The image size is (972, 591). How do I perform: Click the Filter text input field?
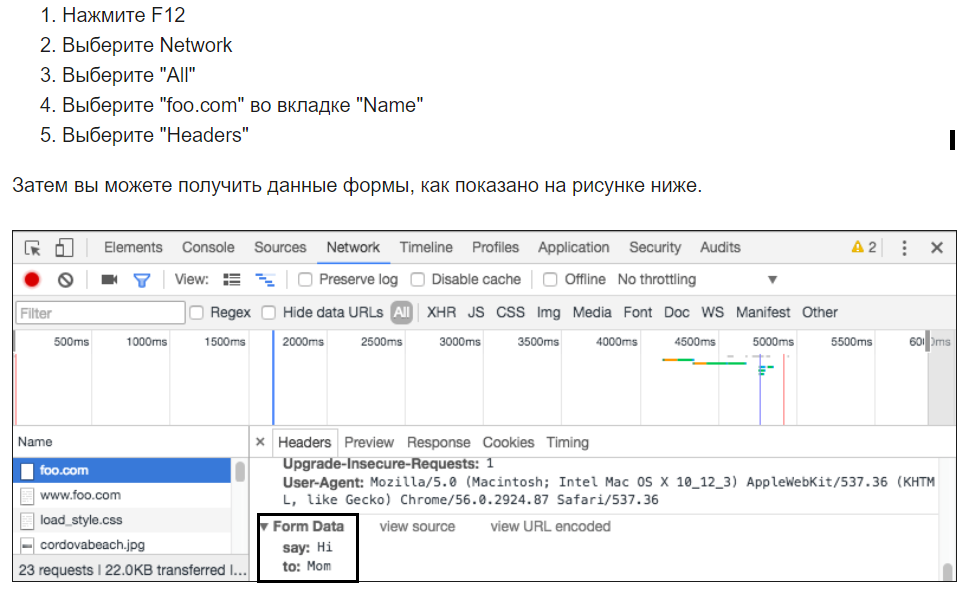coord(100,313)
